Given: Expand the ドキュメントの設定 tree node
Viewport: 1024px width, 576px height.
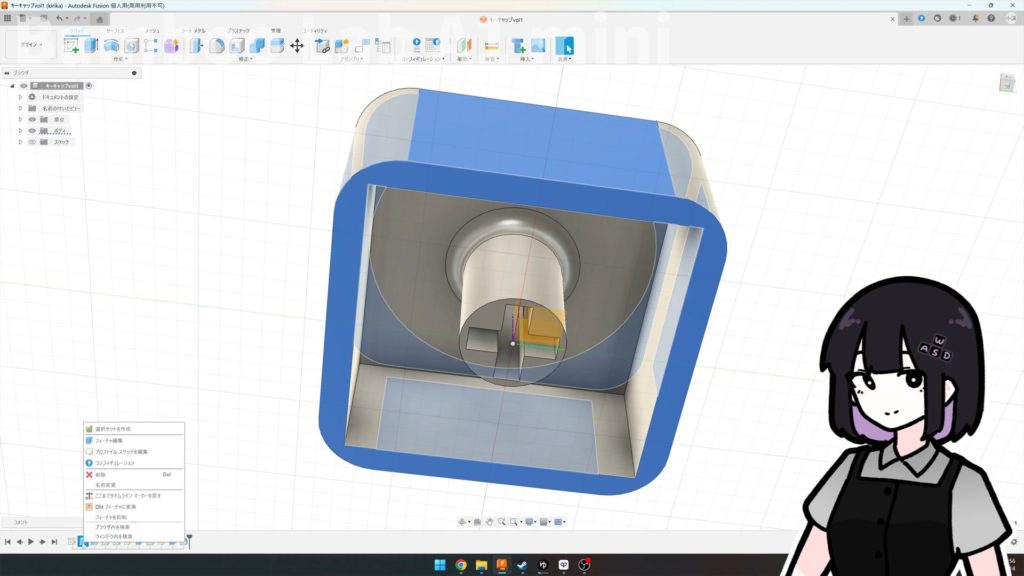Looking at the screenshot, I should [x=19, y=97].
